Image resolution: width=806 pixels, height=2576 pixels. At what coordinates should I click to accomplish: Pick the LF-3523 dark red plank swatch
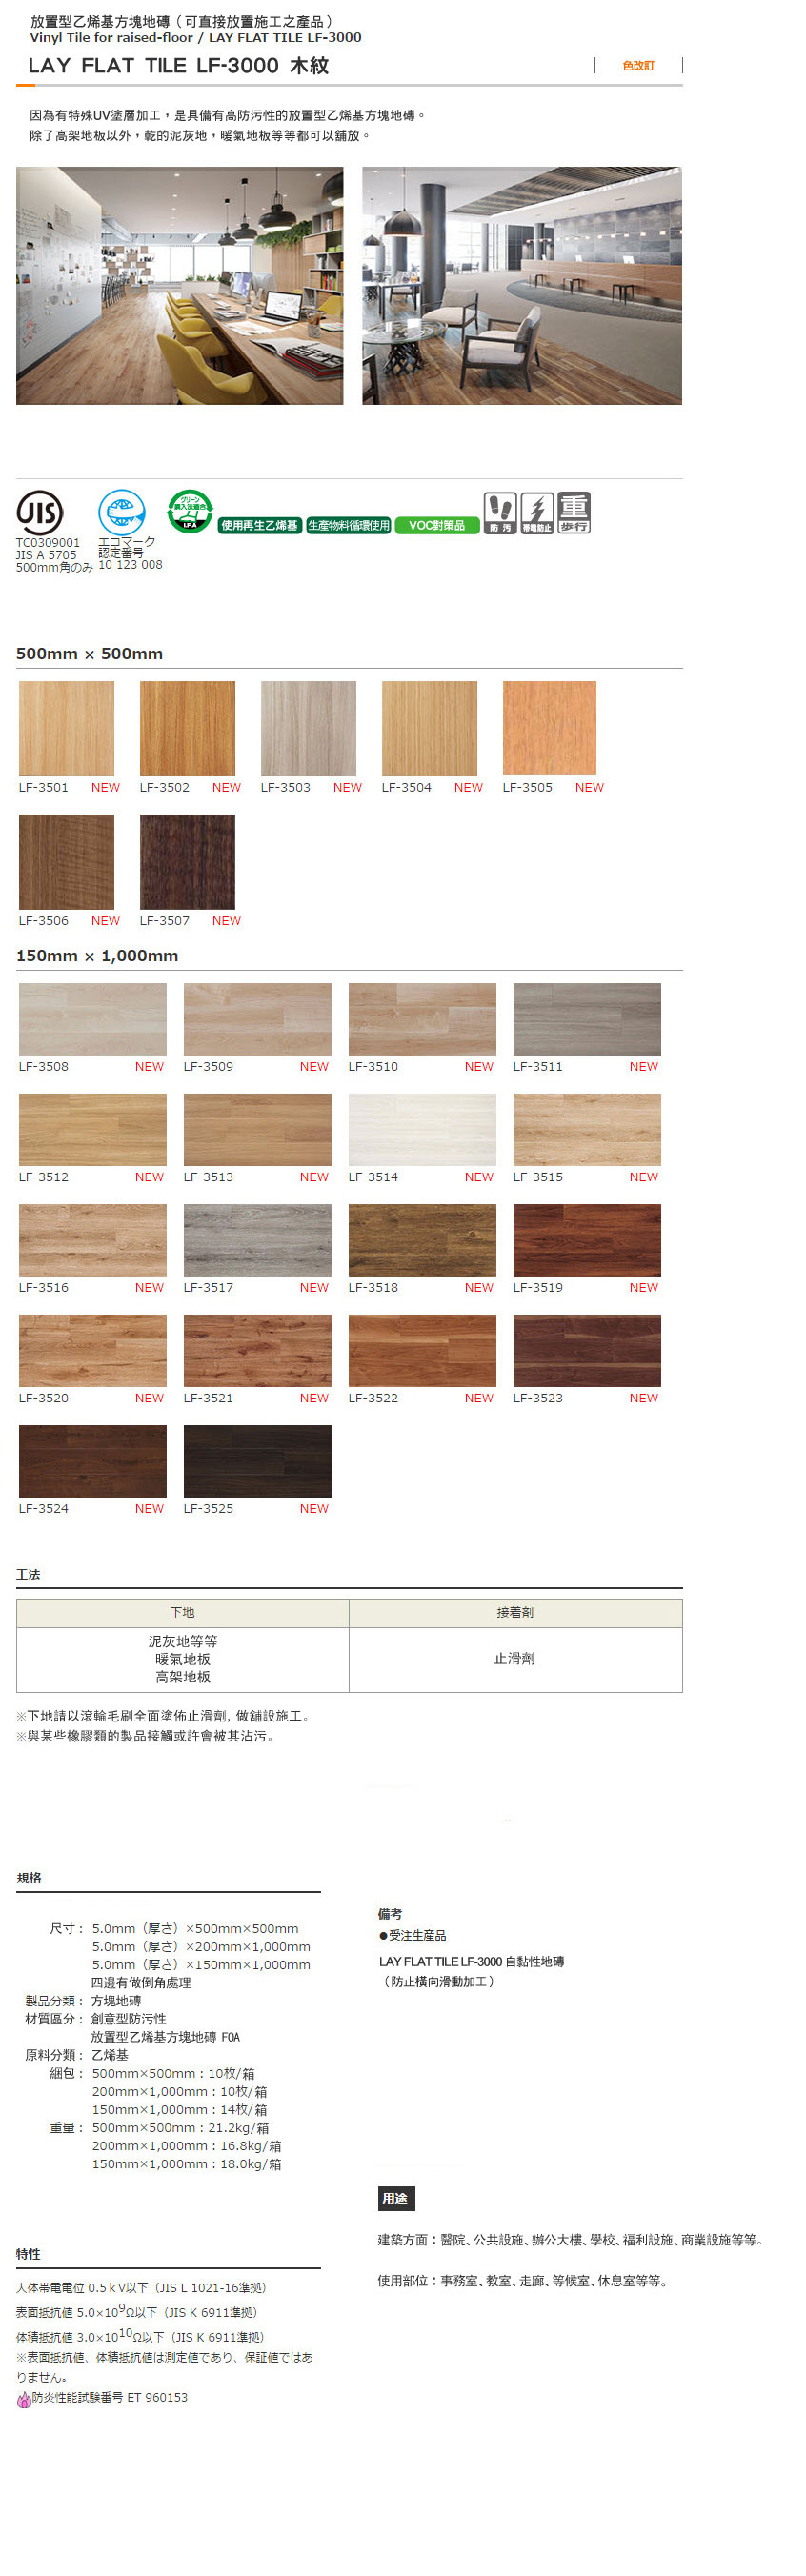click(x=587, y=1350)
